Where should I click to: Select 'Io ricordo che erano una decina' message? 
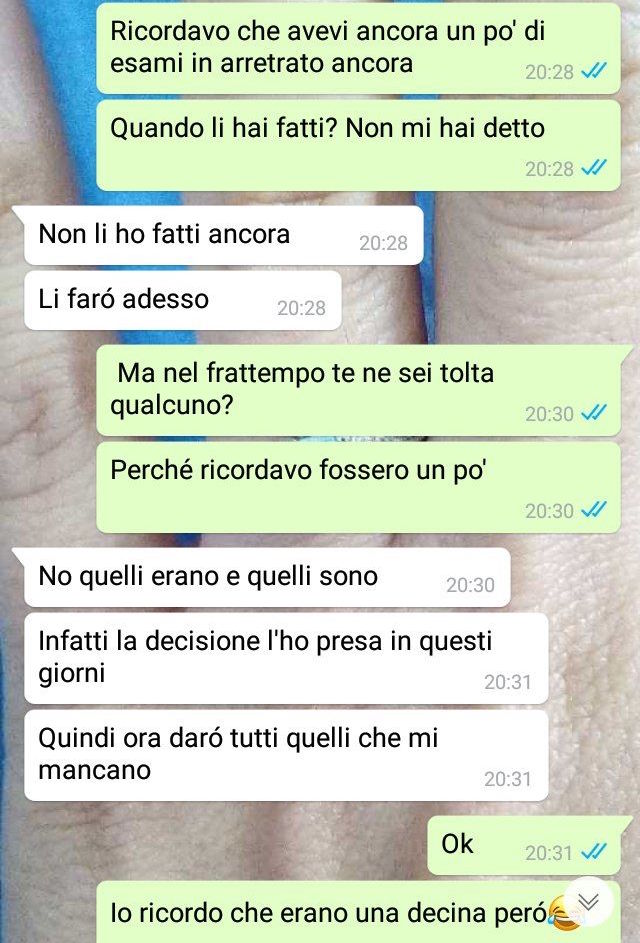pos(358,912)
